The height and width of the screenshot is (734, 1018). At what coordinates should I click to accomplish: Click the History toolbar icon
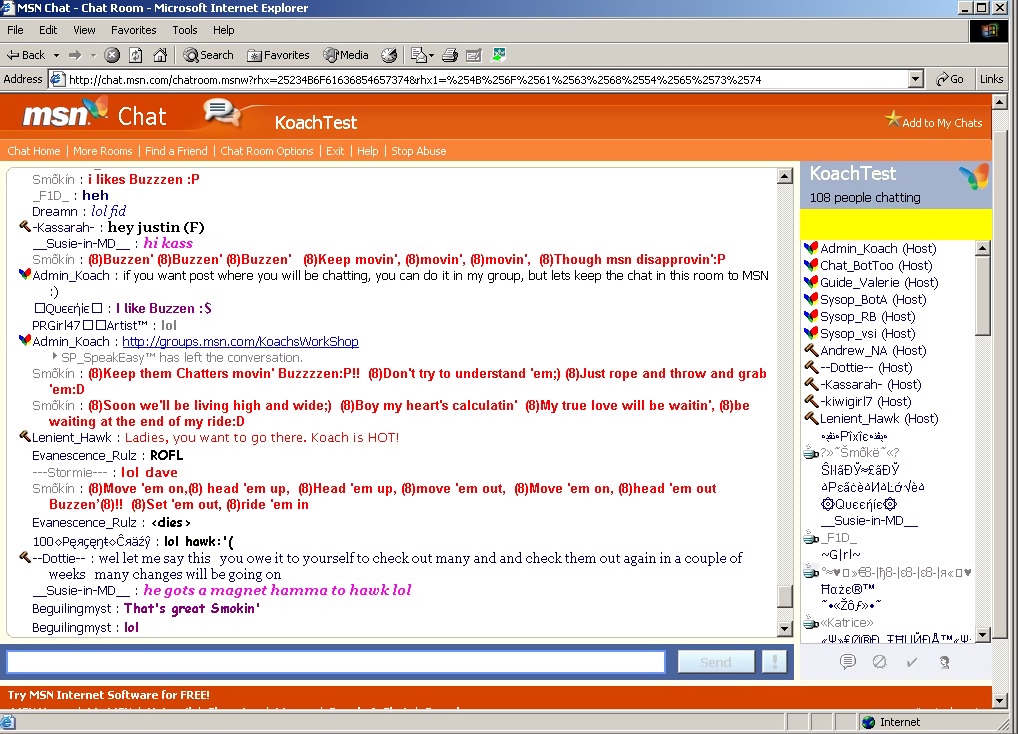click(389, 55)
